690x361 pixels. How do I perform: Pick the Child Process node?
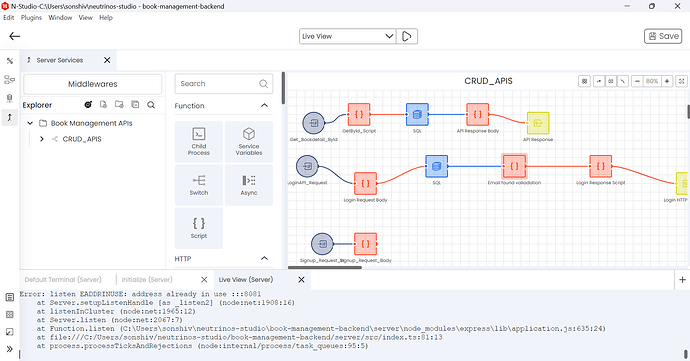[199, 142]
